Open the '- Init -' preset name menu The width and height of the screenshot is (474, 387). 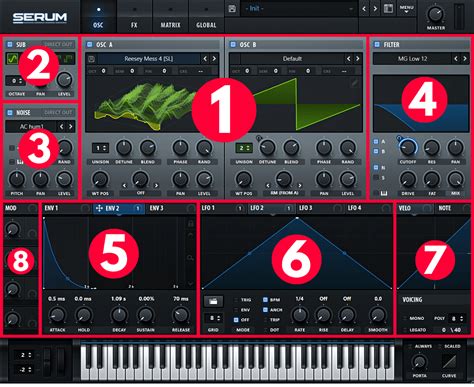tap(299, 9)
